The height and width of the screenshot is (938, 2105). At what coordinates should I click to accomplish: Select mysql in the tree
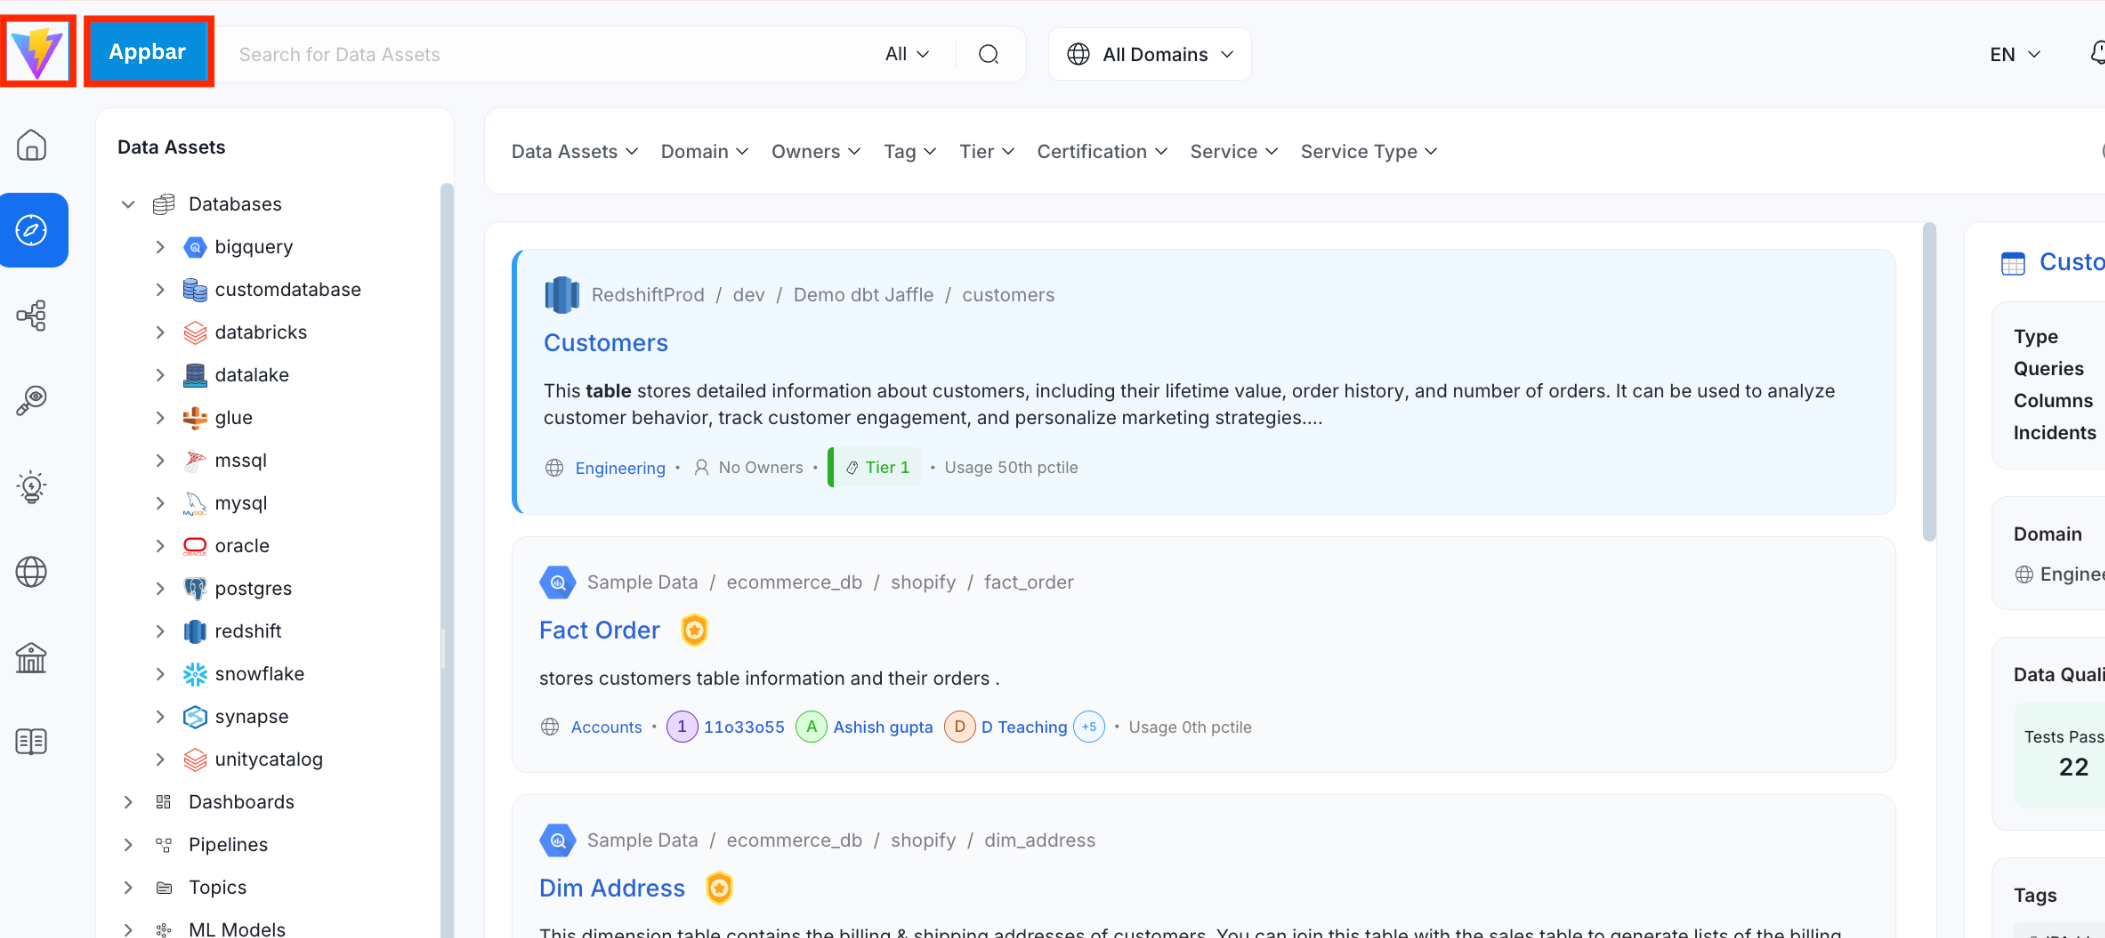click(x=241, y=503)
